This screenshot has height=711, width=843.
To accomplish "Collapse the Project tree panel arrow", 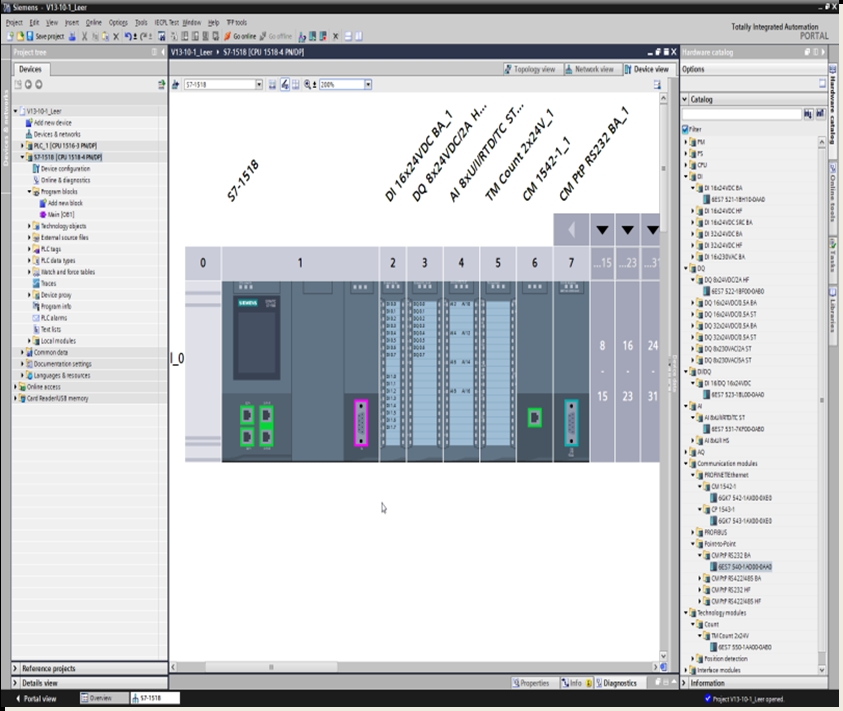I will [x=163, y=52].
